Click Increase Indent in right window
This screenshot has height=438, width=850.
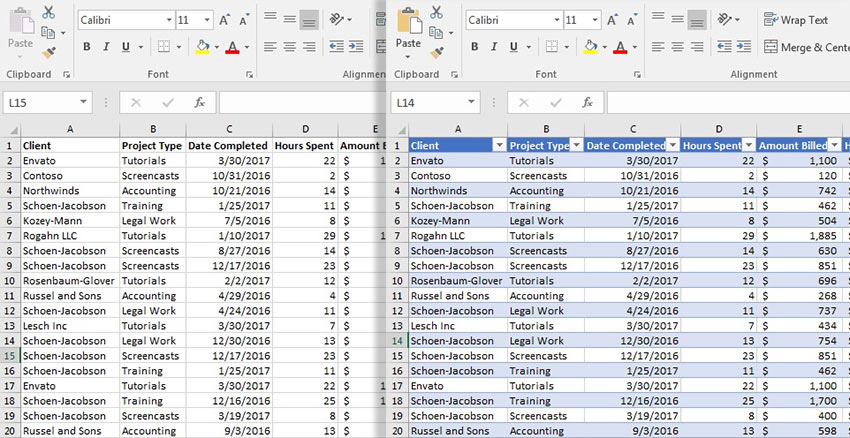pos(744,47)
